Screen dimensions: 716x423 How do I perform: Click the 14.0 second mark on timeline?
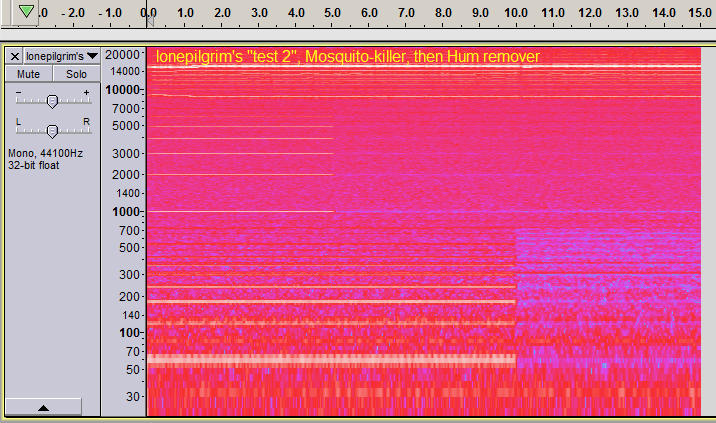(664, 13)
